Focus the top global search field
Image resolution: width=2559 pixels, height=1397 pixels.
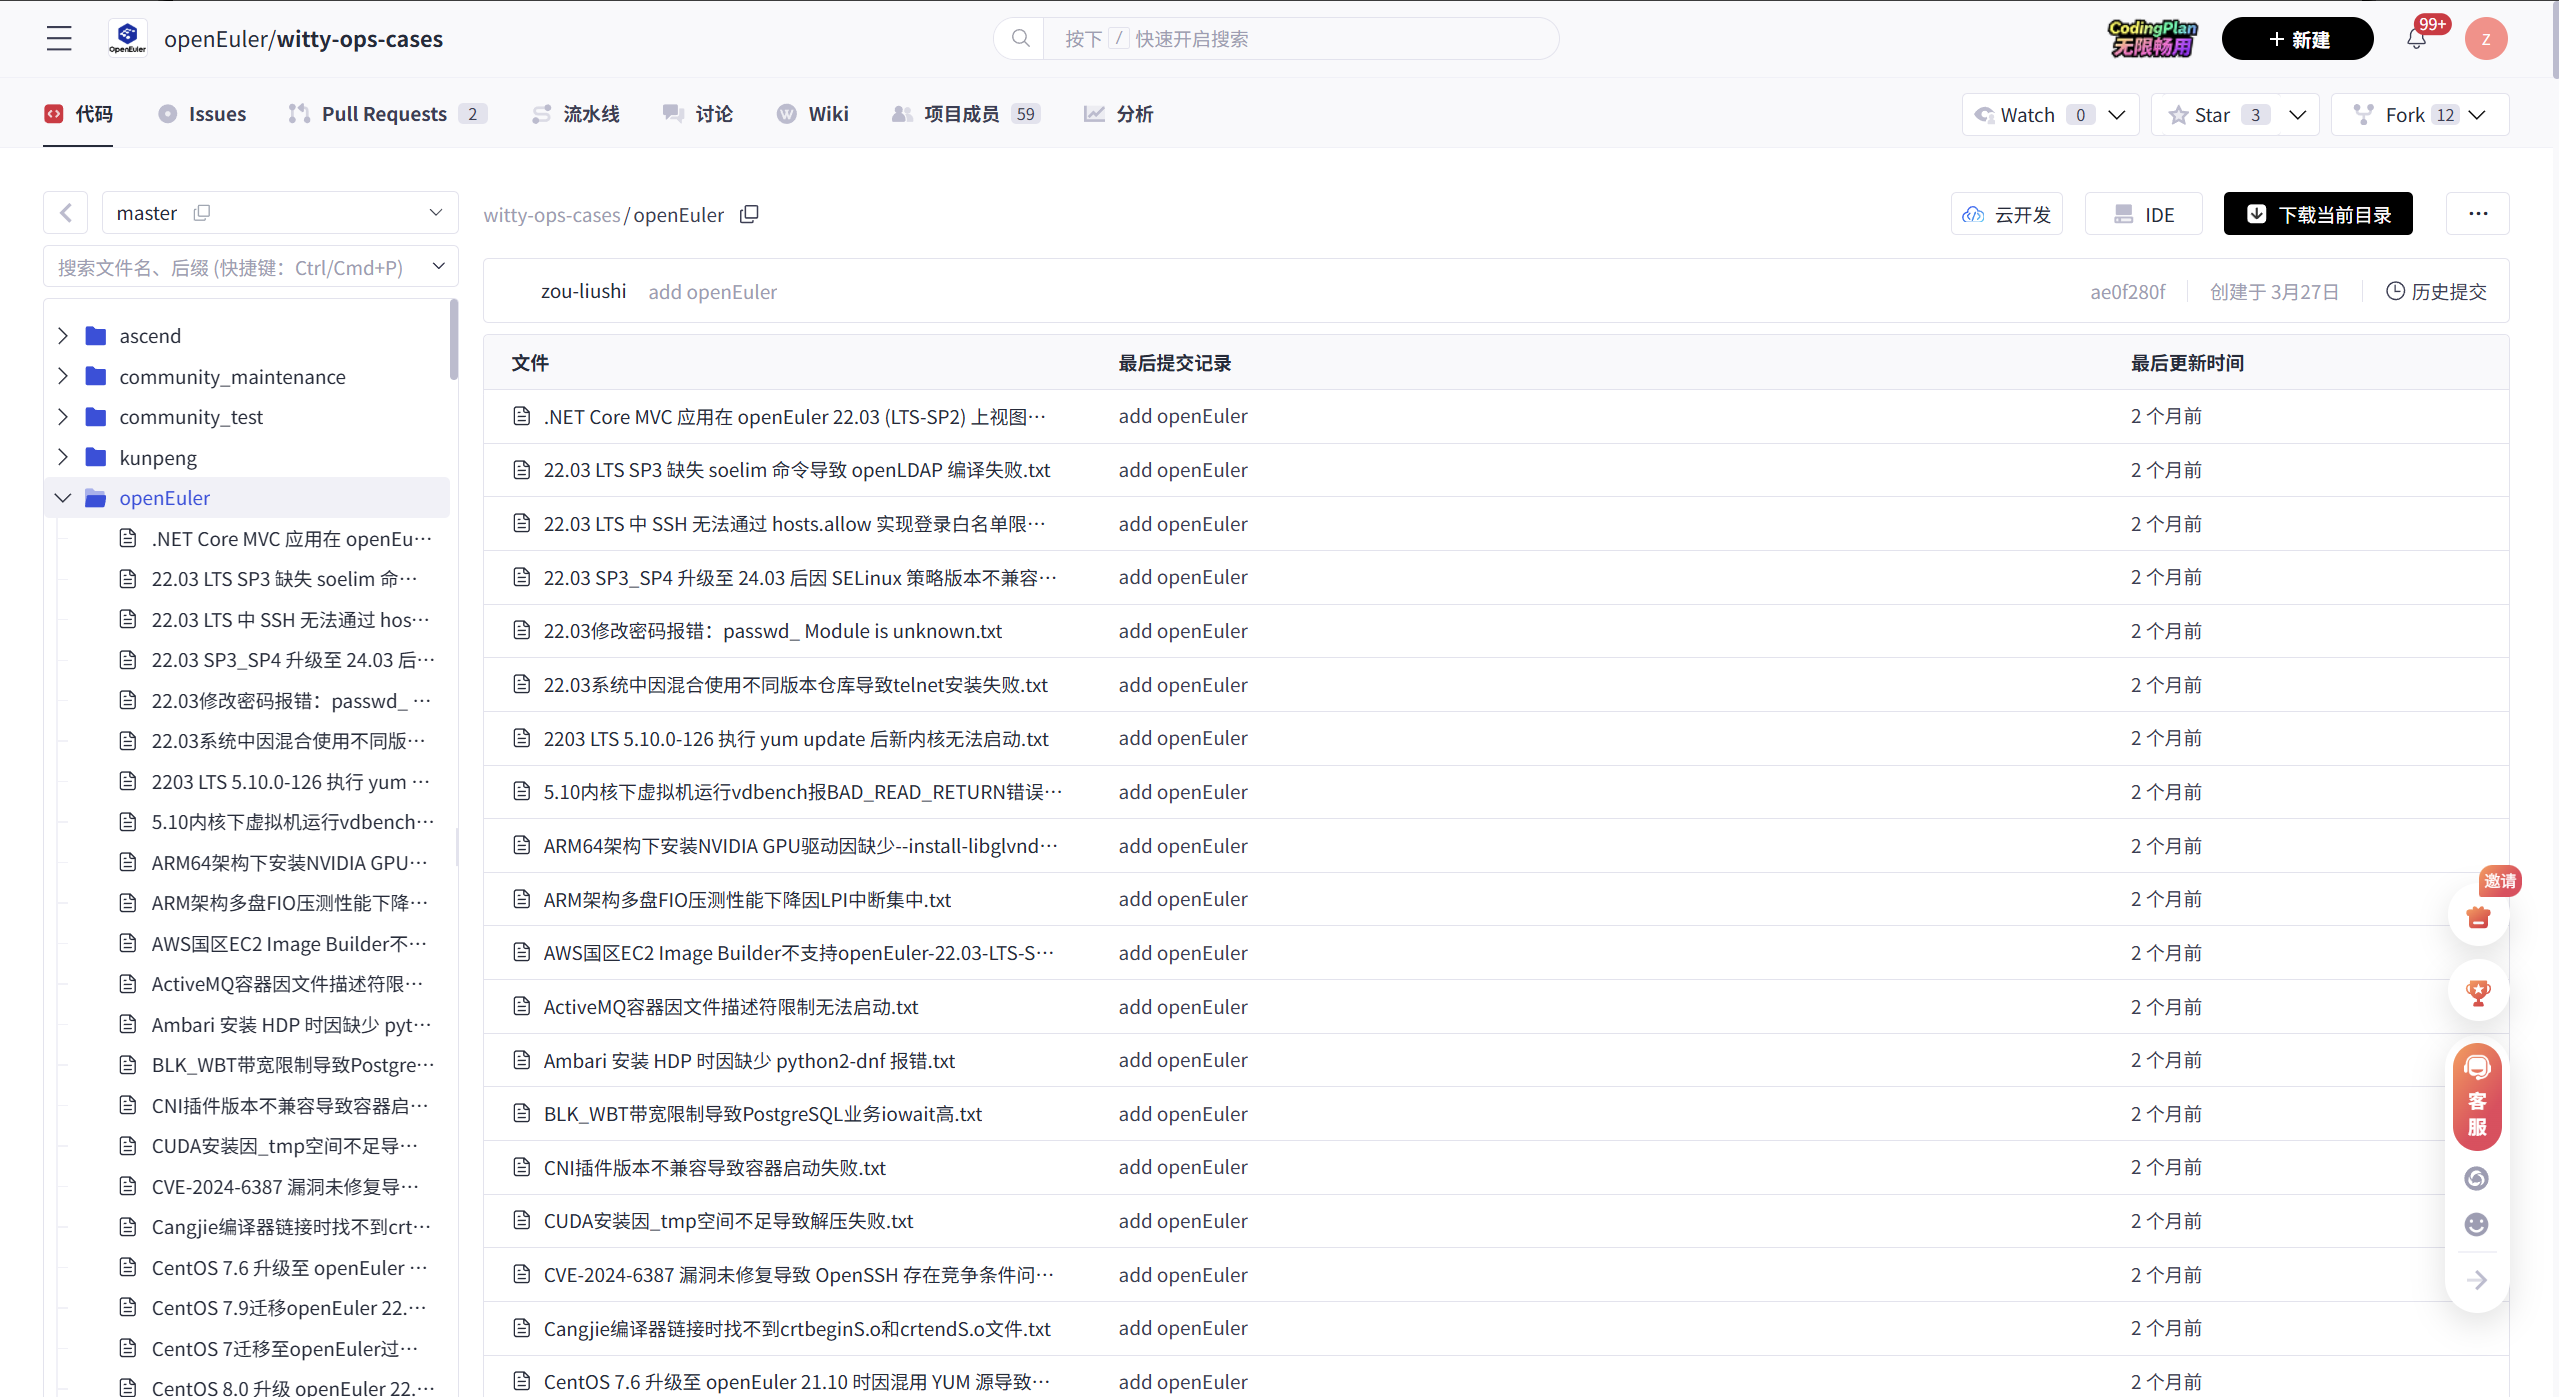tap(1300, 38)
